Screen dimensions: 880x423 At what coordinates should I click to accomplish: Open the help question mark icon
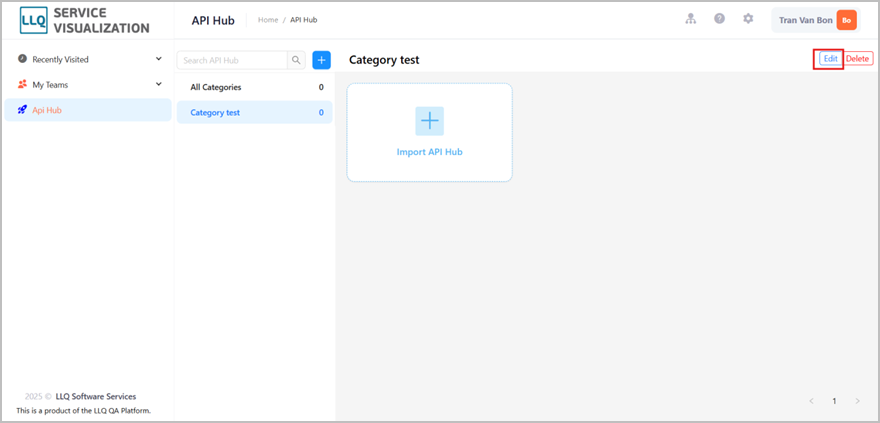719,19
